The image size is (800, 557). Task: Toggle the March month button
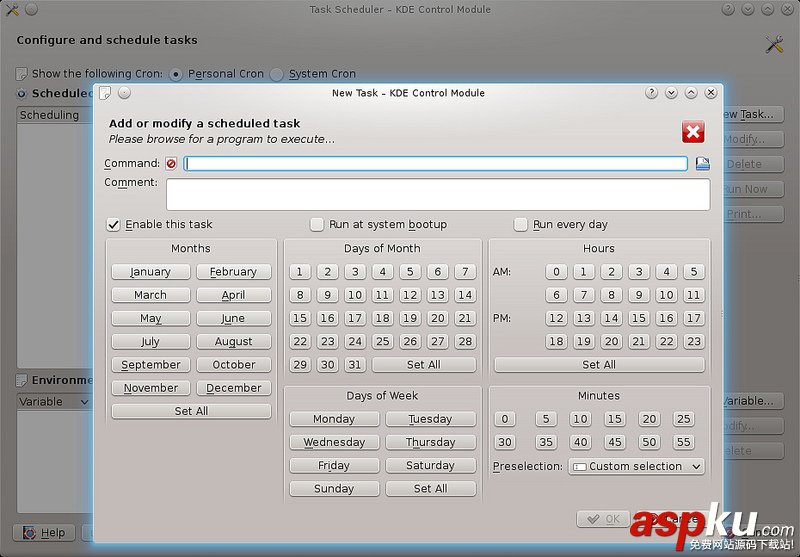pyautogui.click(x=151, y=295)
